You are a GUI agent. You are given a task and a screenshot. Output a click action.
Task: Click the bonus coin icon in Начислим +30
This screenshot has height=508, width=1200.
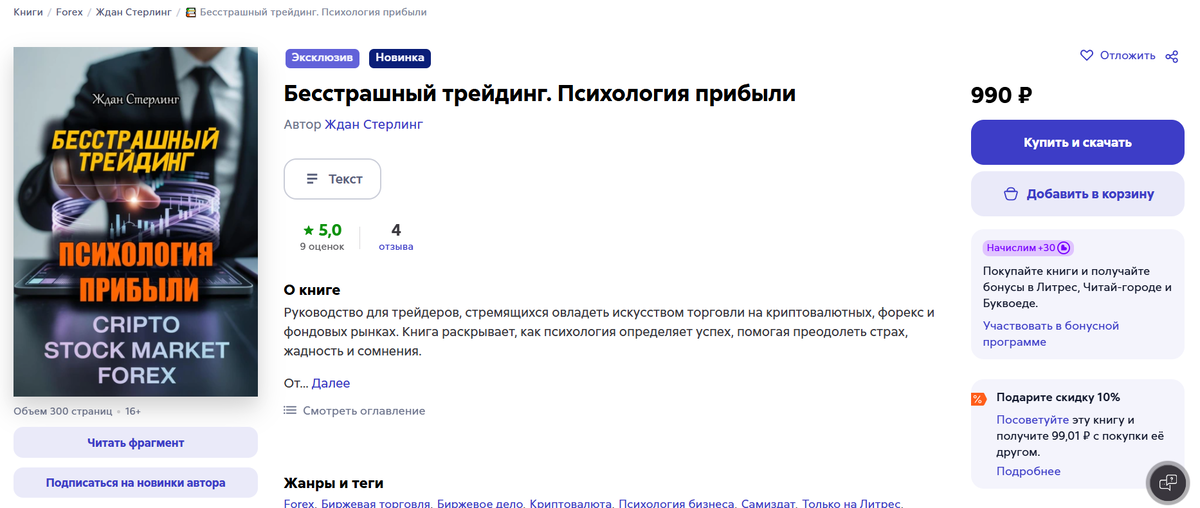tap(1064, 248)
